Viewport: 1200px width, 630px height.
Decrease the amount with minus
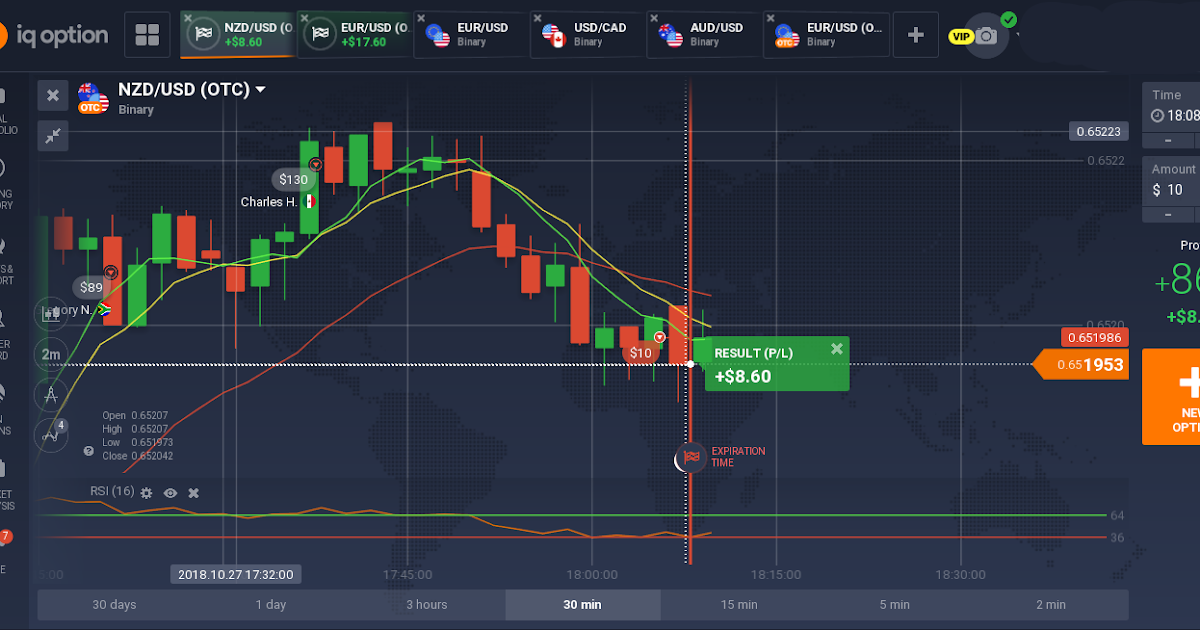click(1167, 214)
